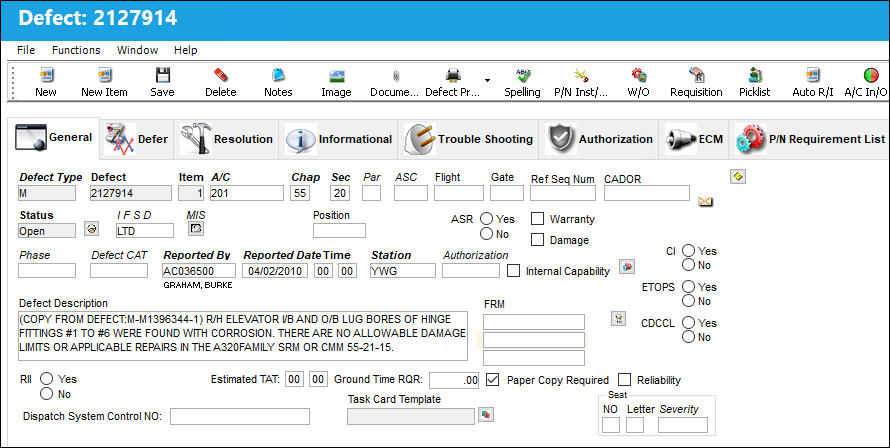Click the yellow diamond icon beside CADOR
Viewport: 890px width, 448px height.
737,177
